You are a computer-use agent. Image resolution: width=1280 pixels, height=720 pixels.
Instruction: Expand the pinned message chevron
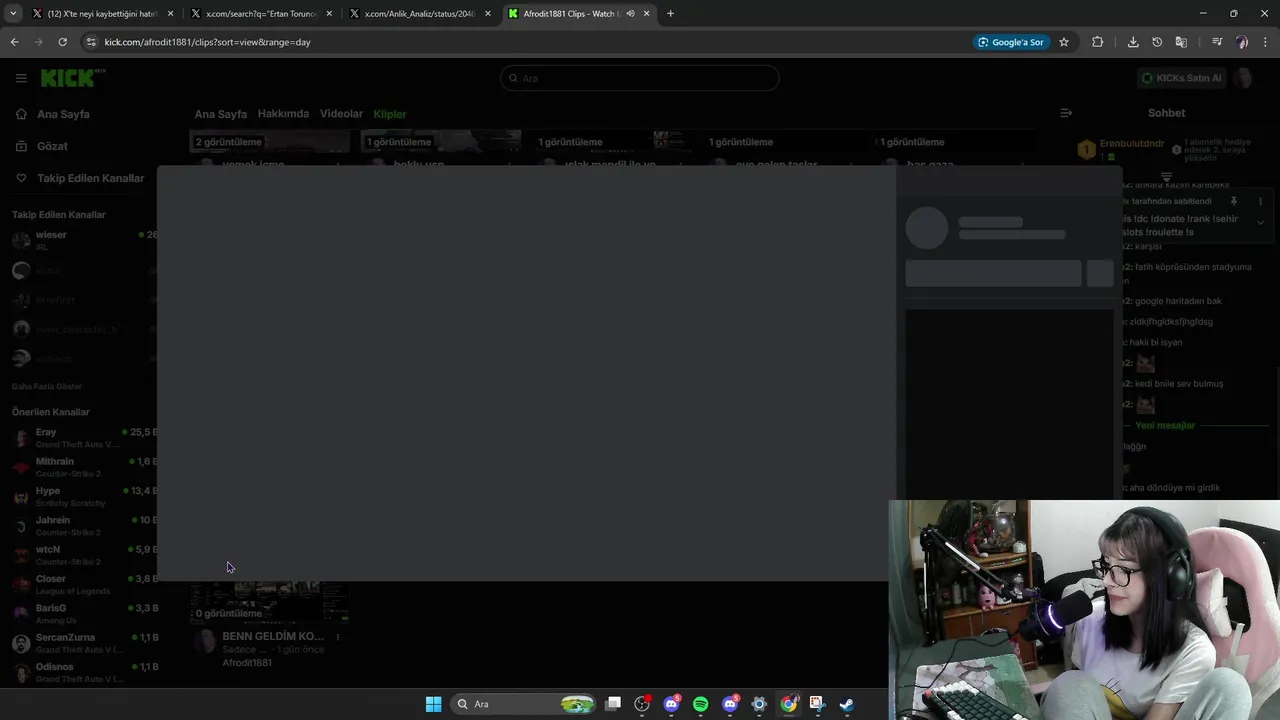pos(1260,223)
